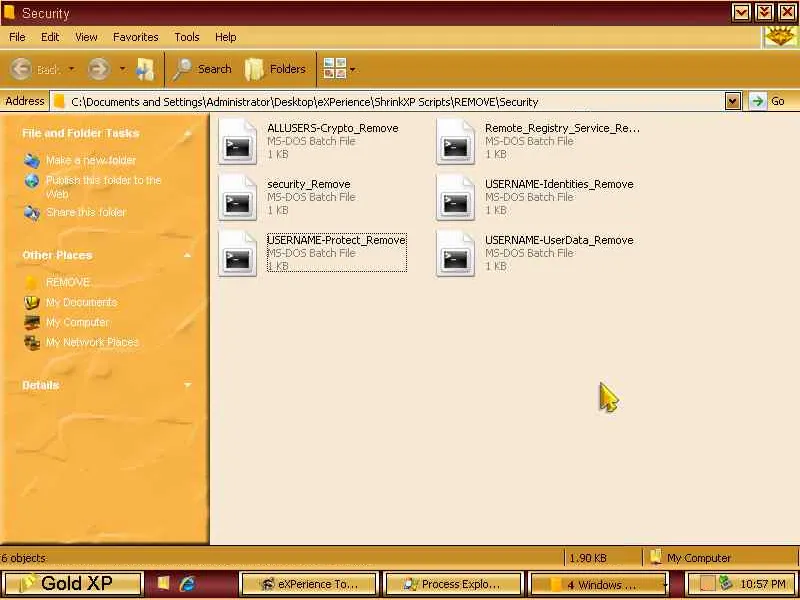Open the ALLUSERS-Crypto_Remove batch file icon
Viewport: 800px width, 600px height.
[237, 142]
